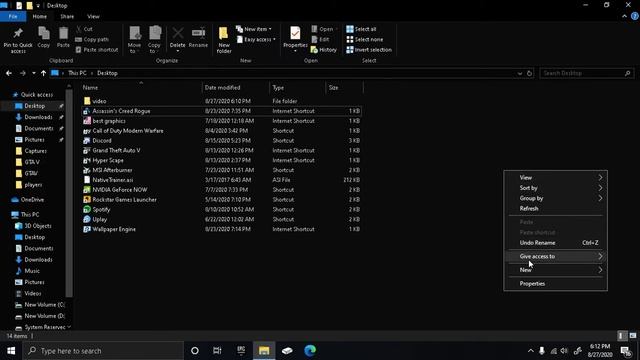
Task: Open the New submenu in context menu
Action: [556, 270]
